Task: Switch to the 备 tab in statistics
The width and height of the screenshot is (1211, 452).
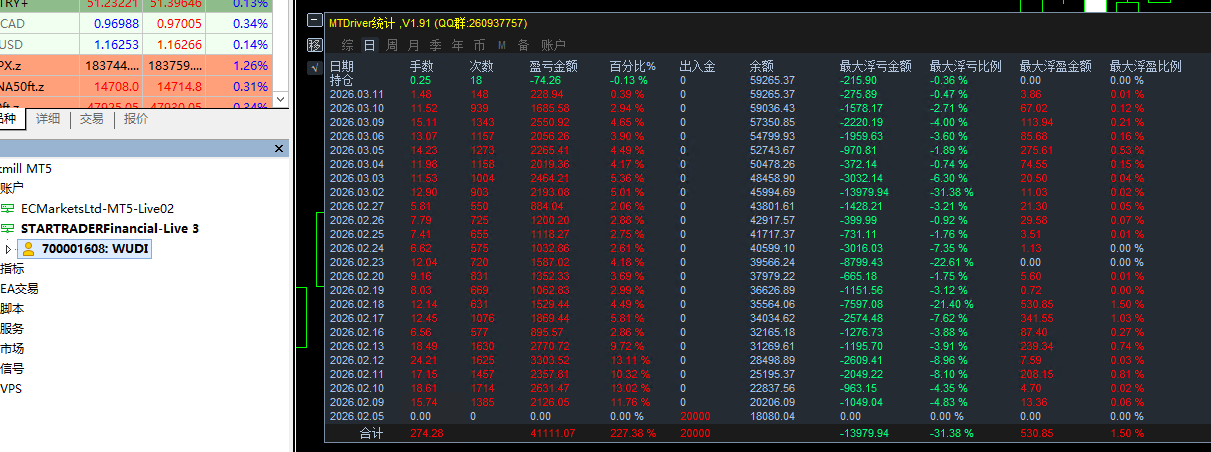Action: pos(523,45)
